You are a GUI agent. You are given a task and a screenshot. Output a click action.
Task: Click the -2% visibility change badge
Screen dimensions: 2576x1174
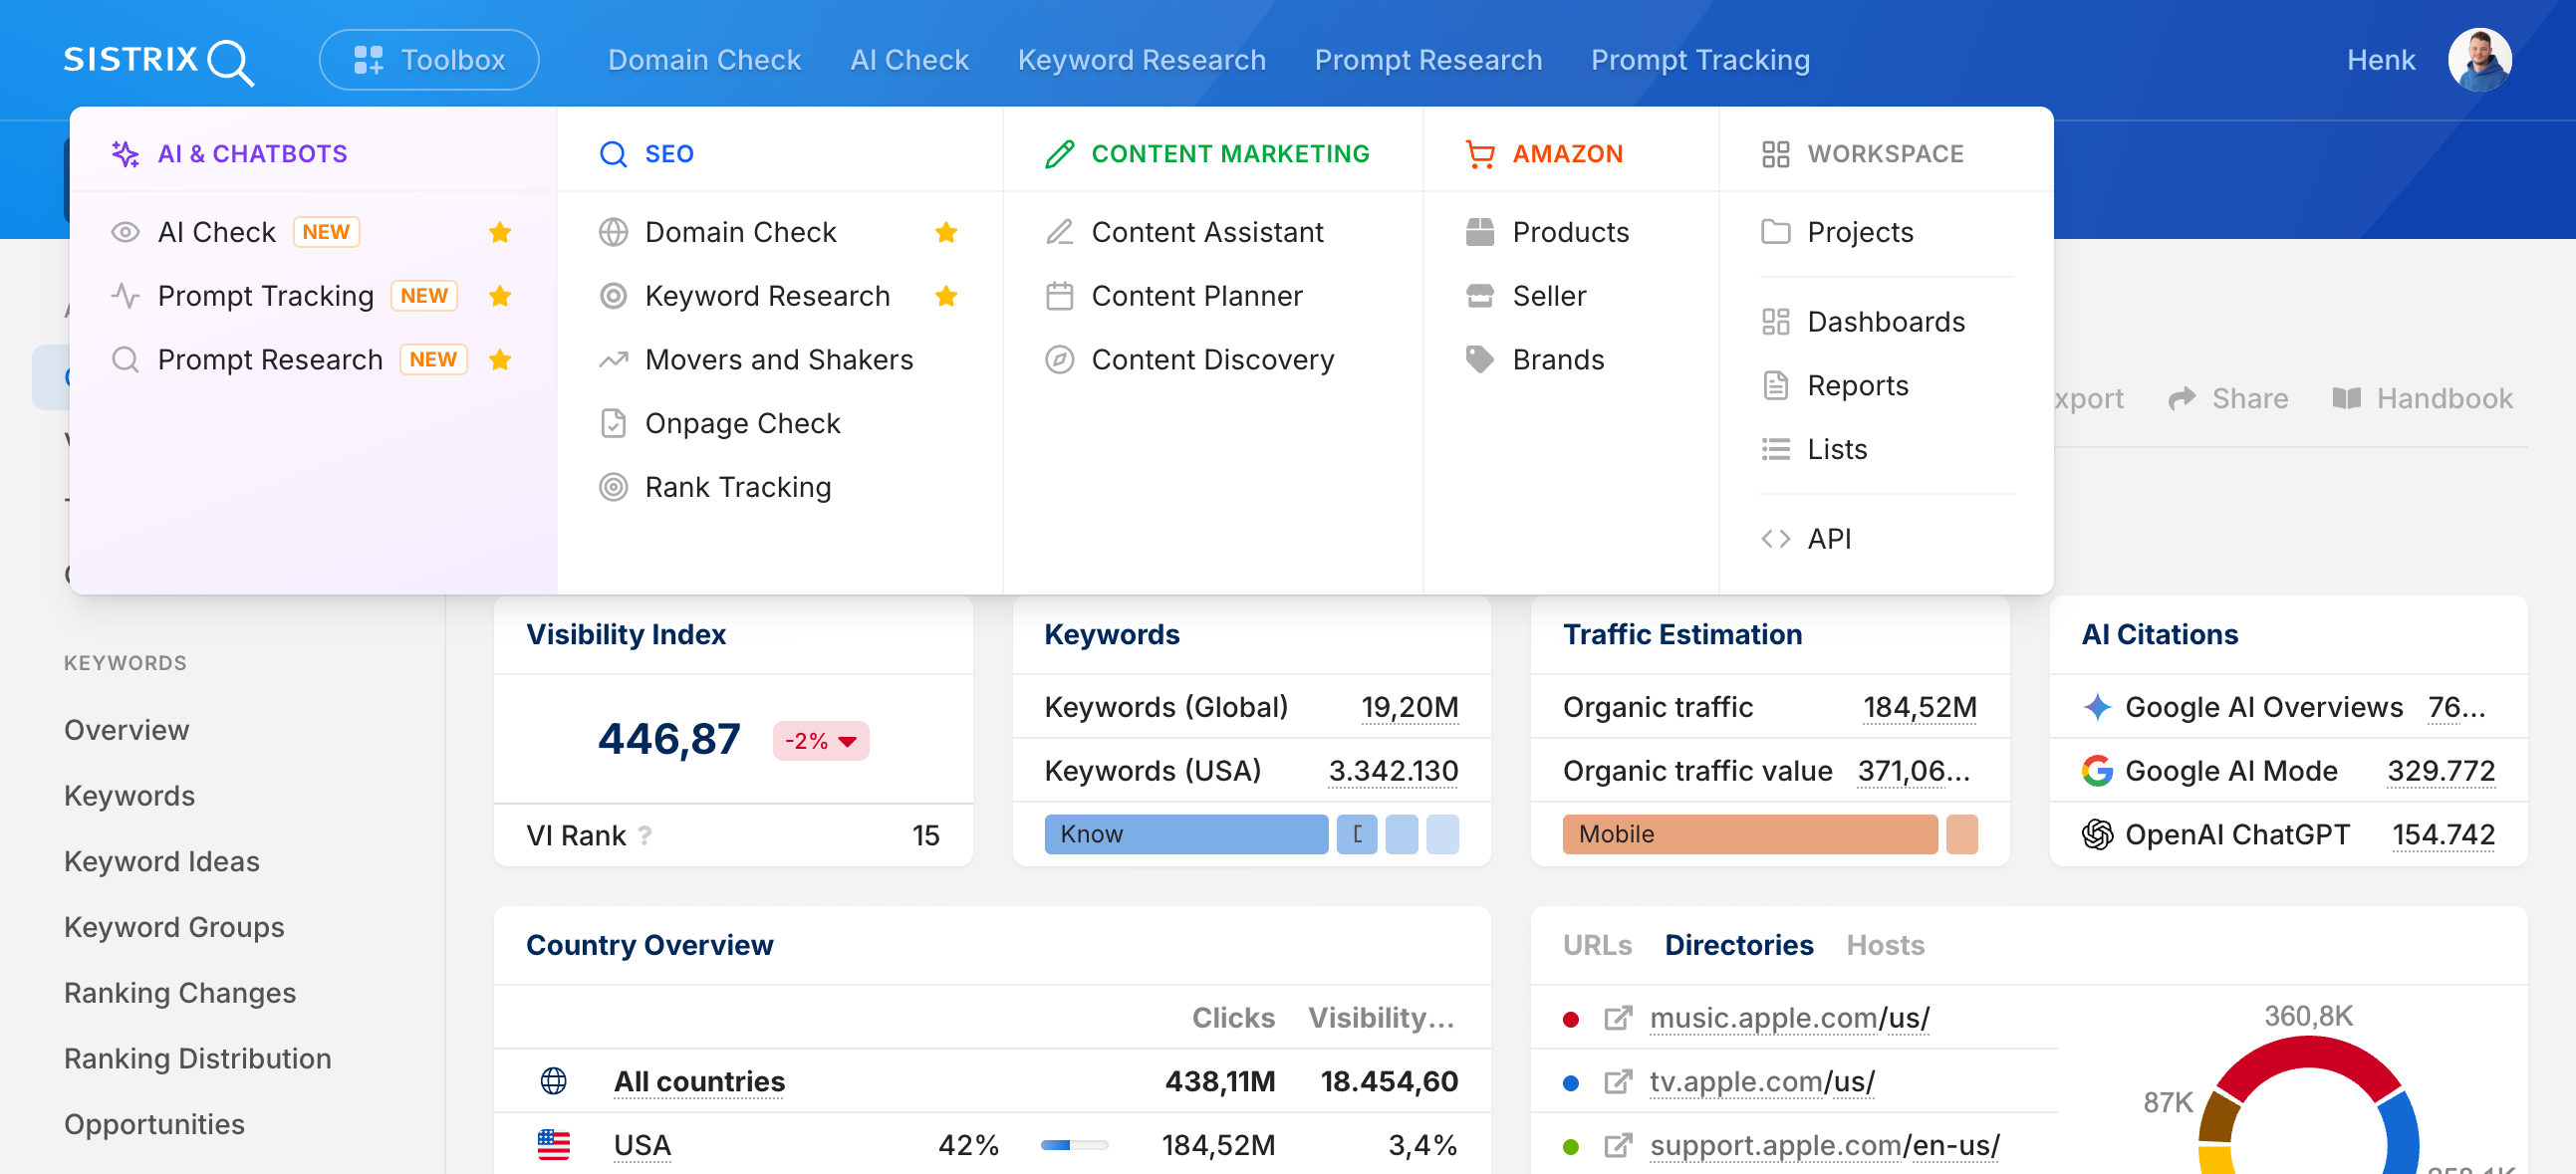tap(820, 742)
